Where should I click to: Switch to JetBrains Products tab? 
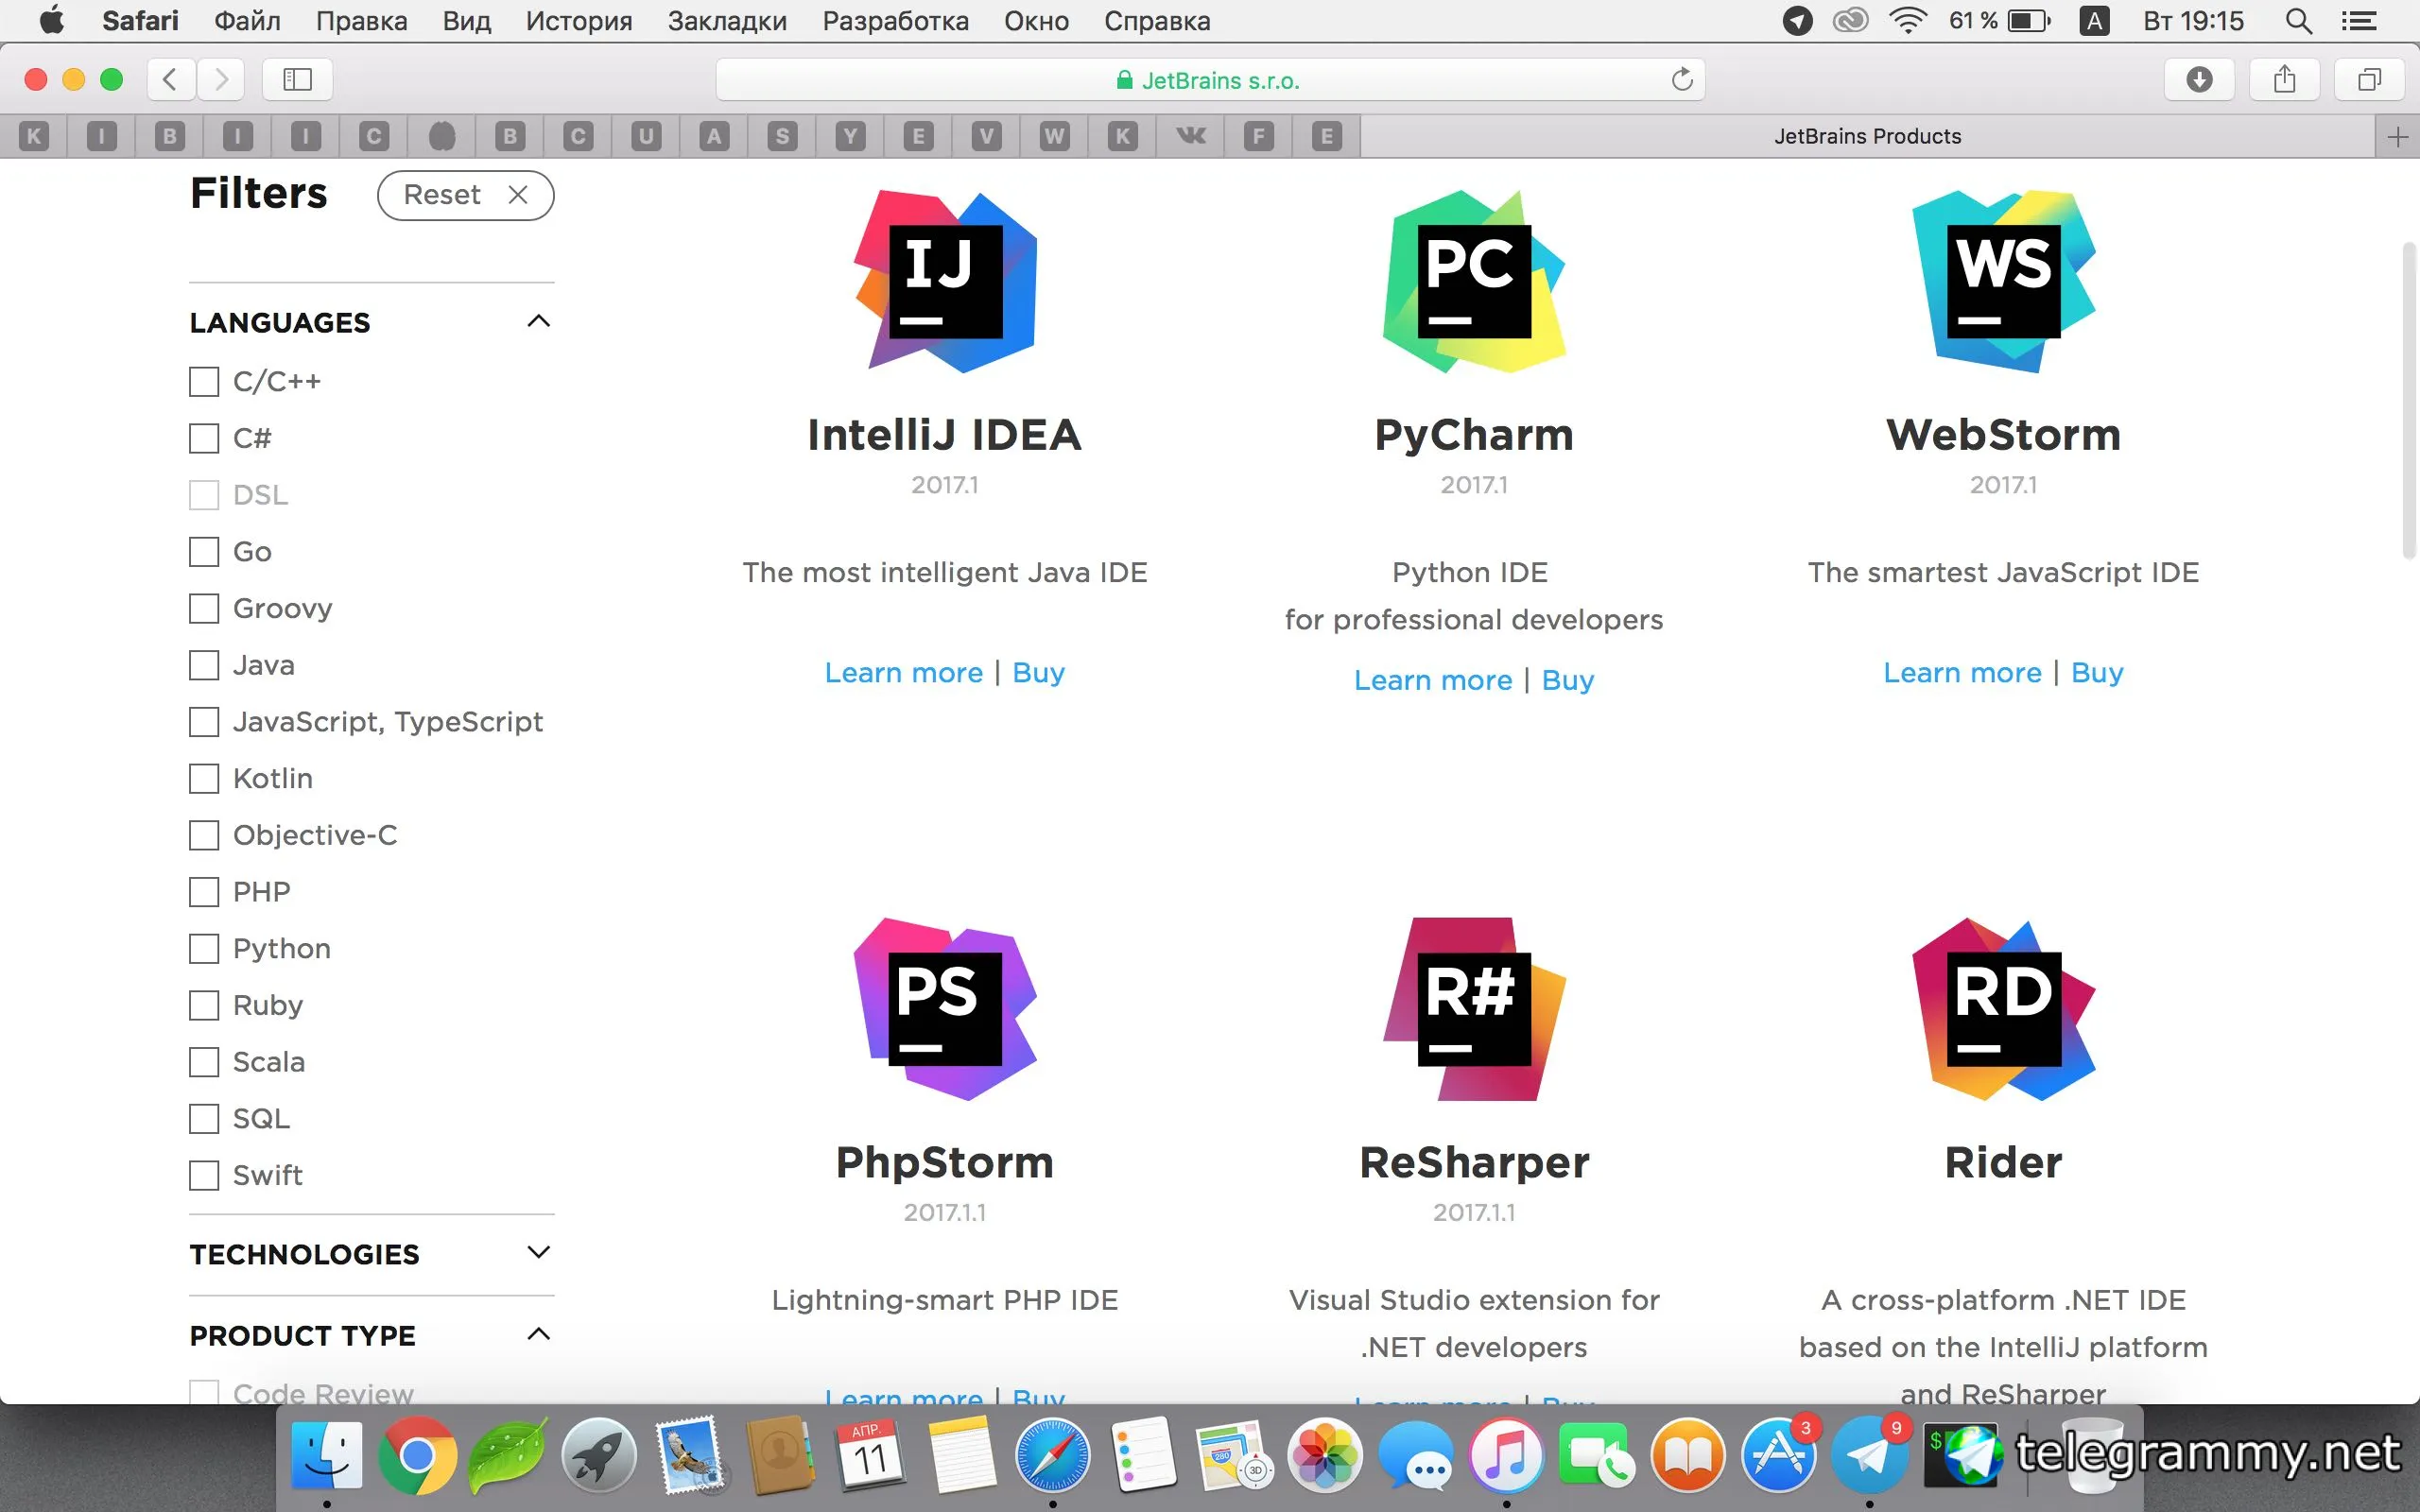pyautogui.click(x=1867, y=136)
